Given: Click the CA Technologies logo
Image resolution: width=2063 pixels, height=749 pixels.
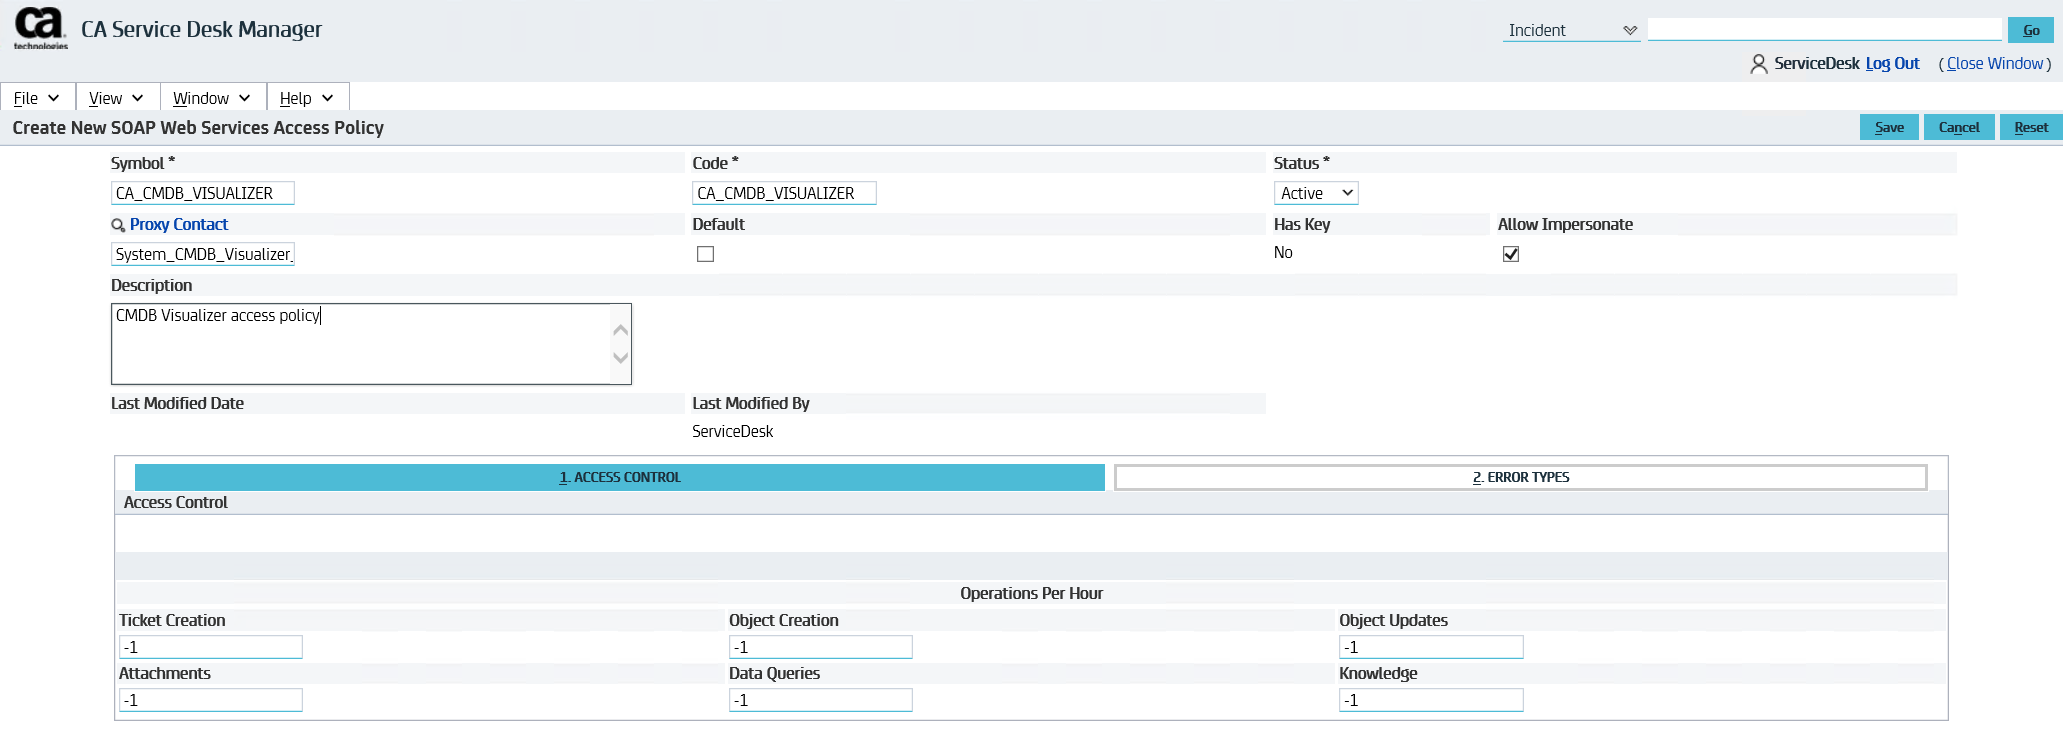Looking at the screenshot, I should click(x=40, y=28).
